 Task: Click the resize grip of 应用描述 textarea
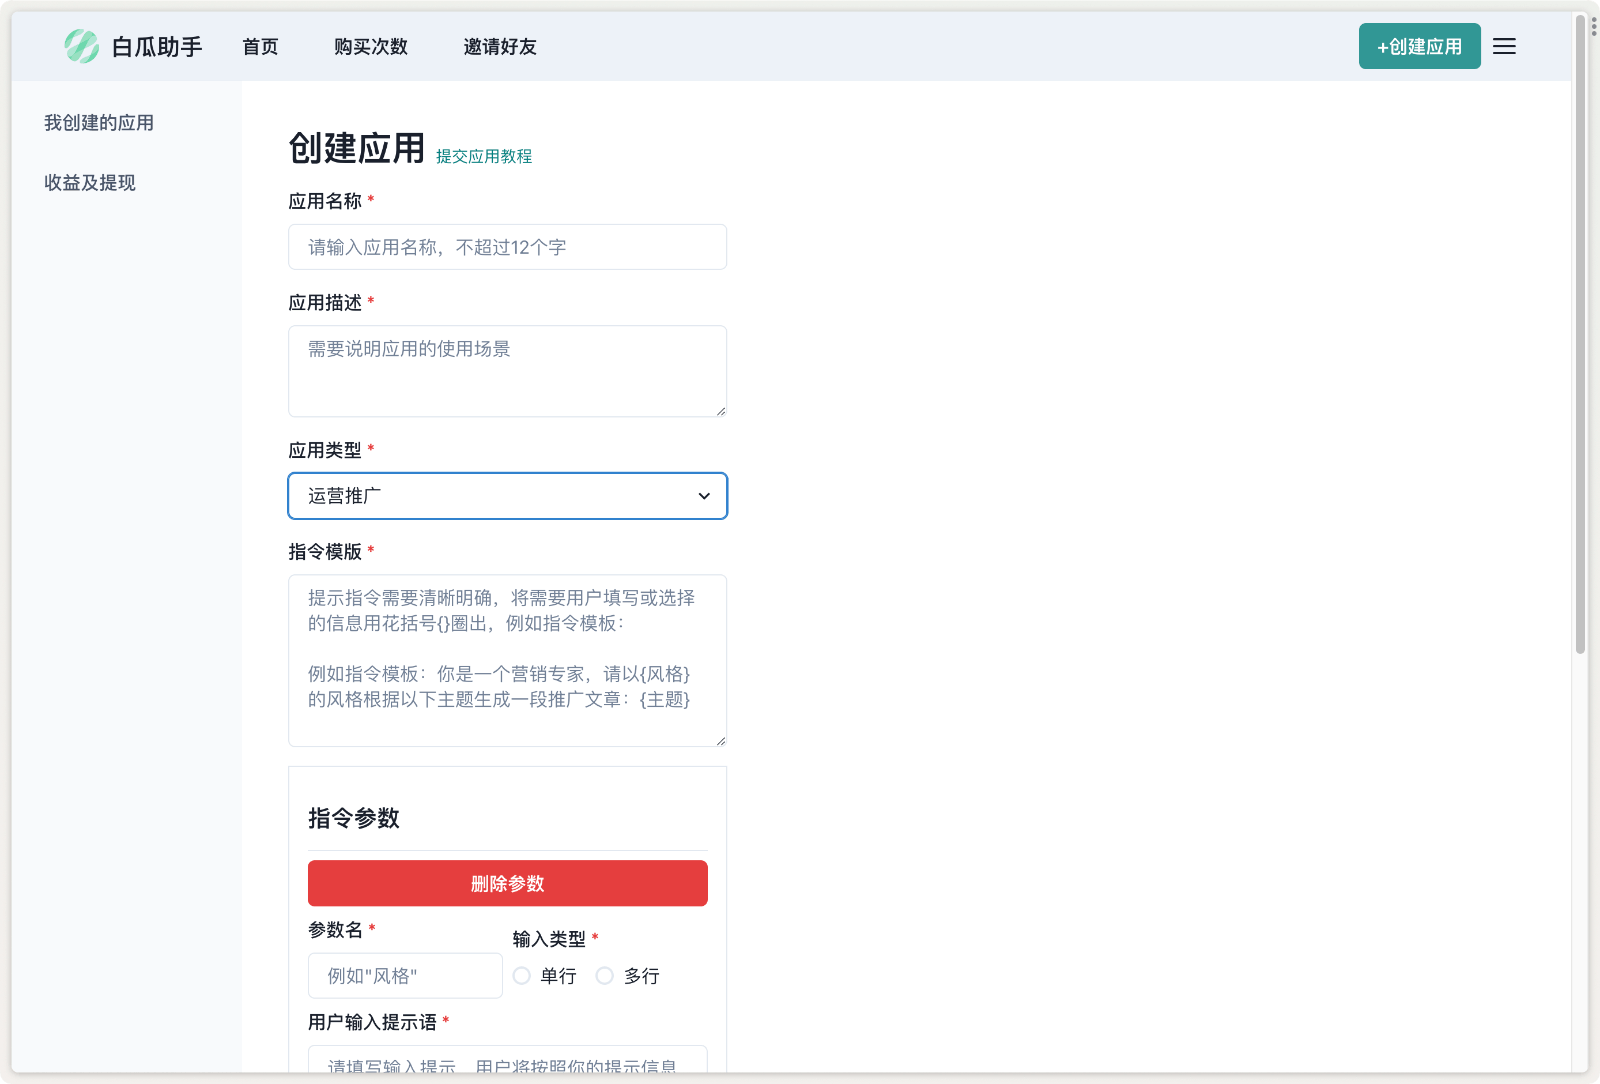pos(721,412)
